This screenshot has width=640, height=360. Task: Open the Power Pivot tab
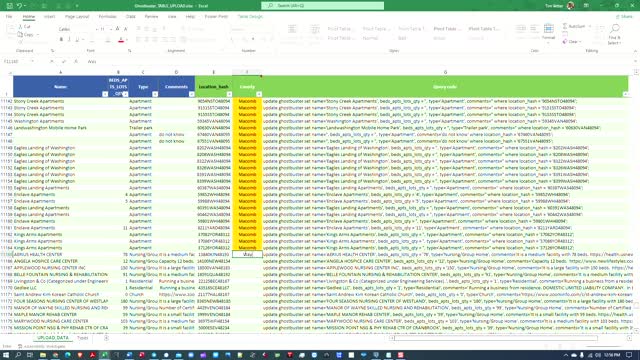(x=216, y=17)
